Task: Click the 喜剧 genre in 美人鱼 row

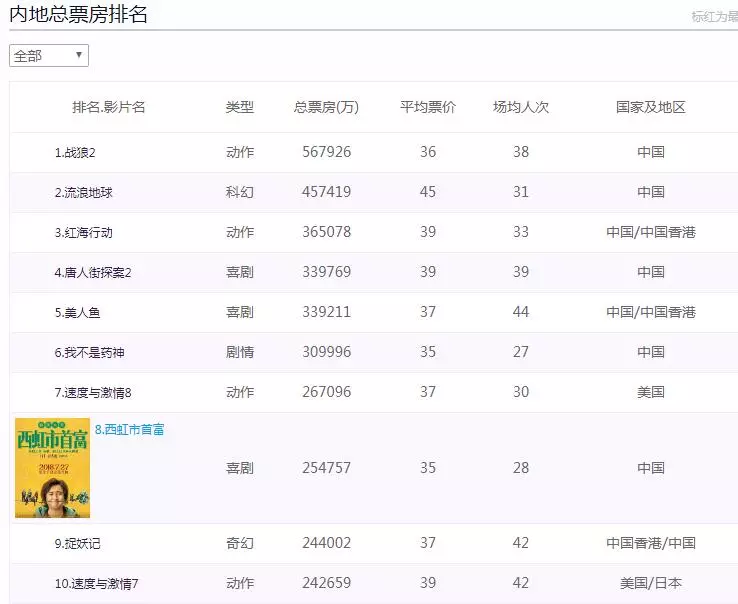Action: [x=240, y=312]
